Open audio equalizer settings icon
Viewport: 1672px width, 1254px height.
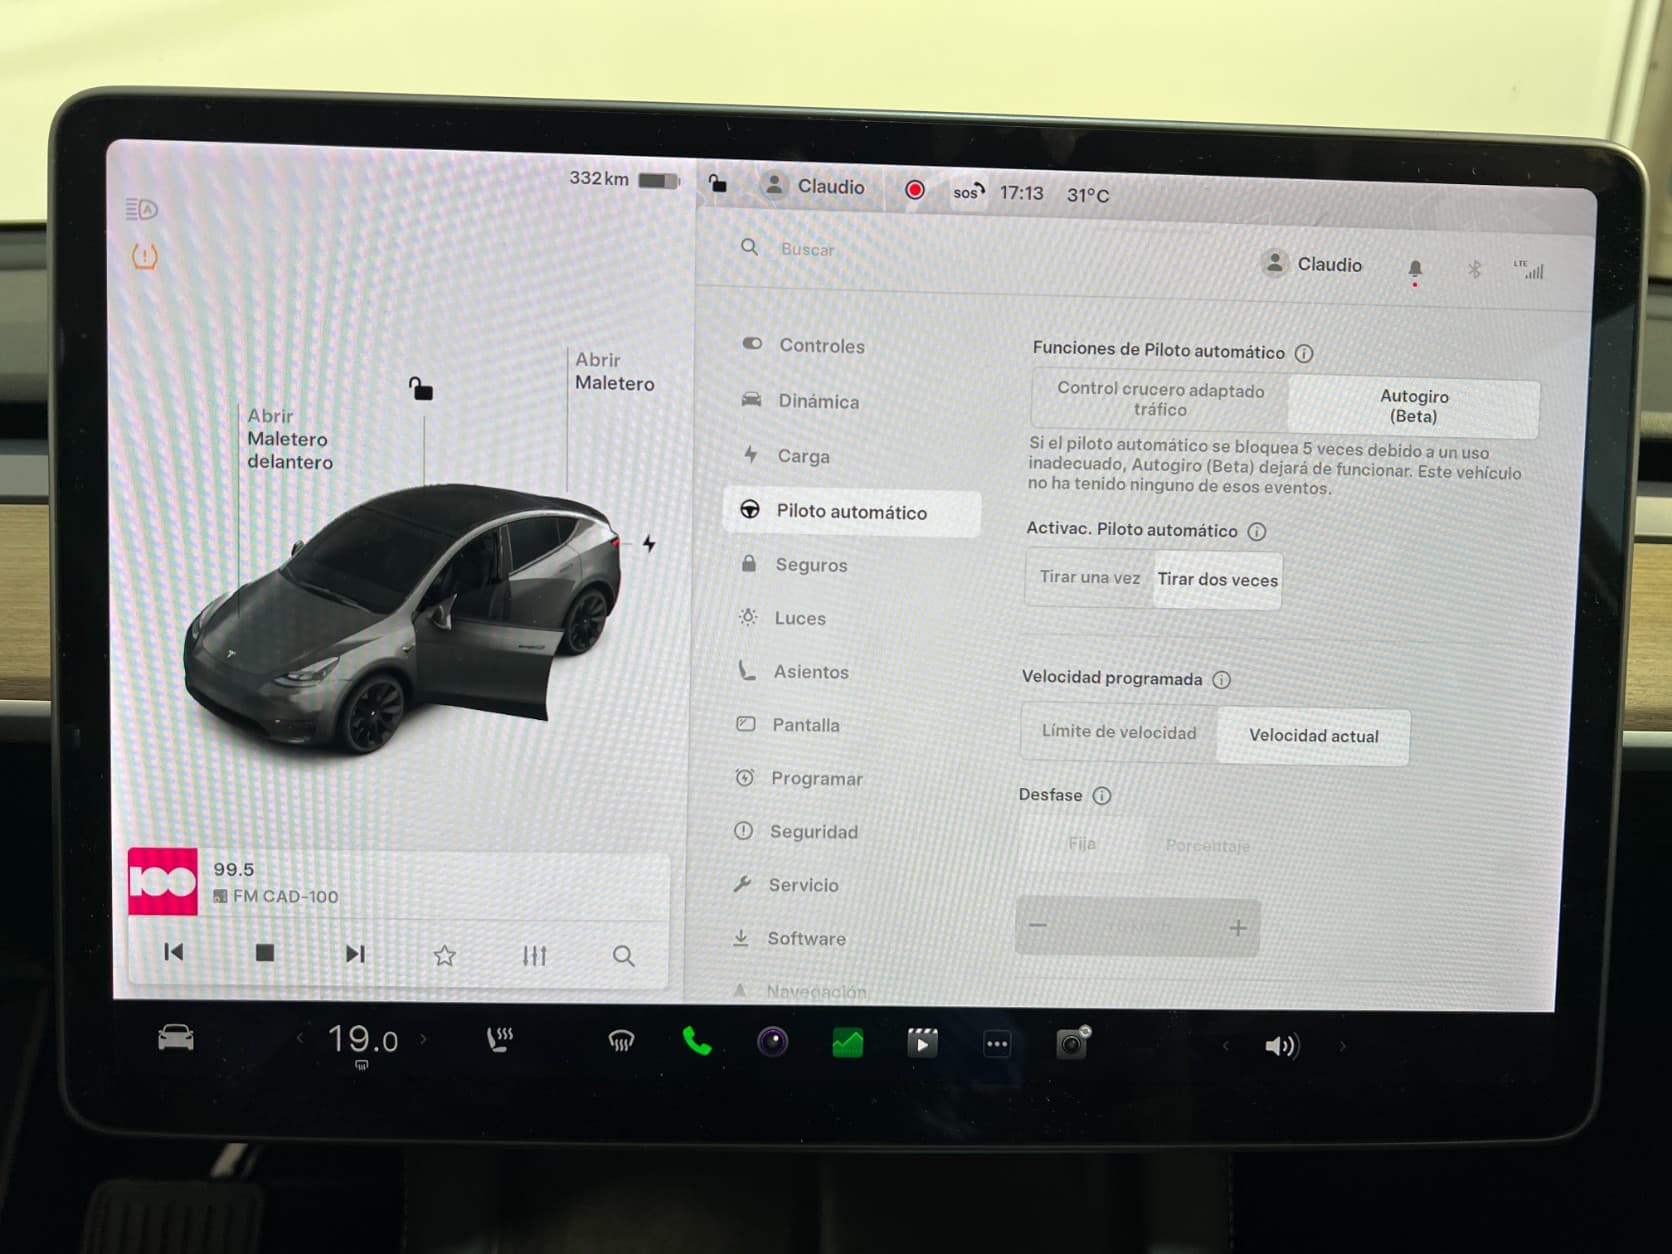[x=534, y=955]
